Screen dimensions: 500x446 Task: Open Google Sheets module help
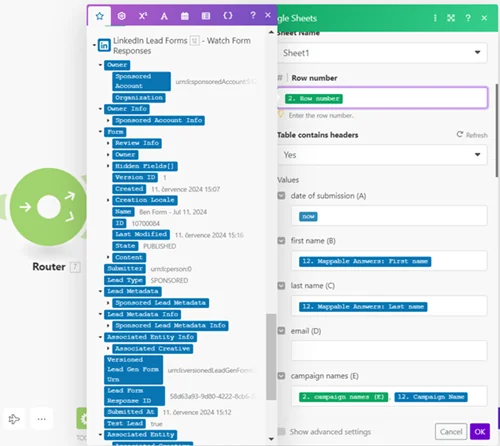(x=468, y=18)
